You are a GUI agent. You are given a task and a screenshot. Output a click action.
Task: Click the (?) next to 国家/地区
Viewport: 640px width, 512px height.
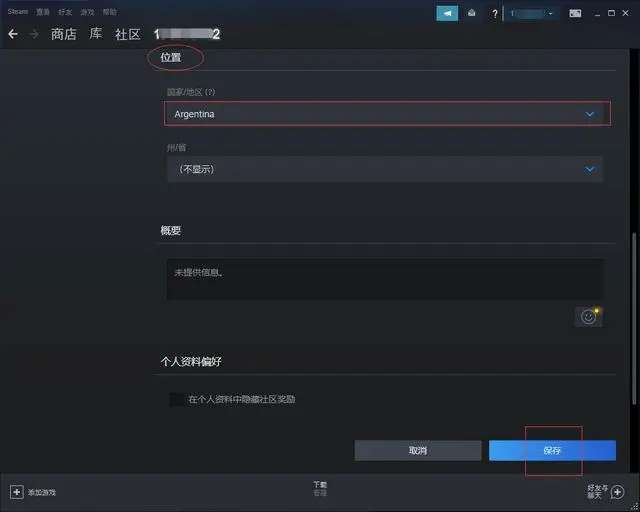(210, 92)
